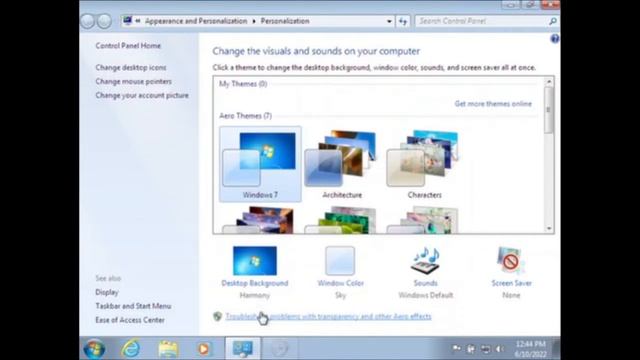
Task: Click the Personalization taskbar button
Action: tap(243, 349)
